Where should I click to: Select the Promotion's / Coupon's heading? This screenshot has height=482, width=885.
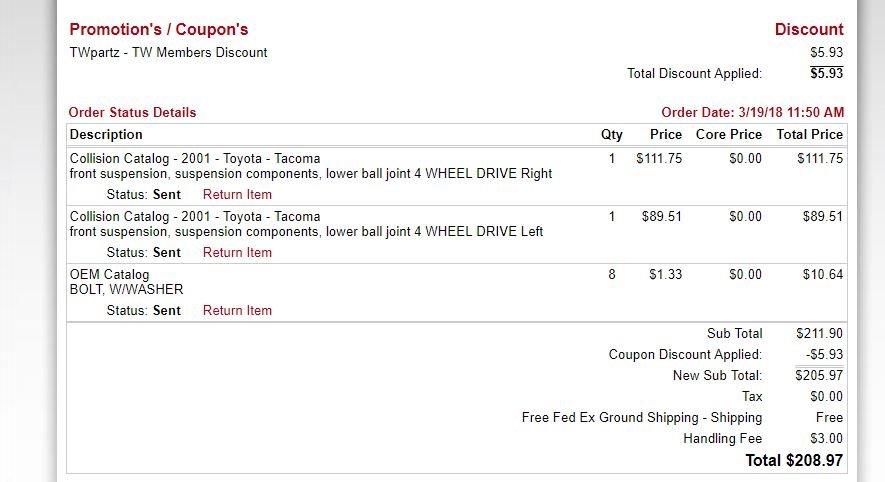click(x=159, y=29)
